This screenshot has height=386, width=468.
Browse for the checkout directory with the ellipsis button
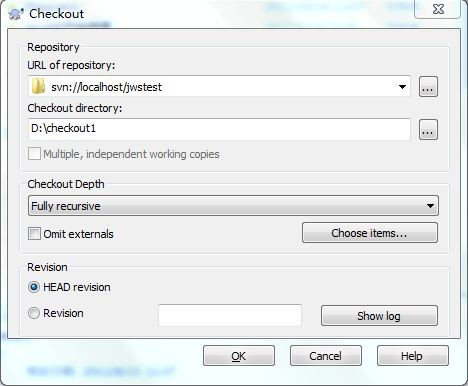tap(428, 129)
